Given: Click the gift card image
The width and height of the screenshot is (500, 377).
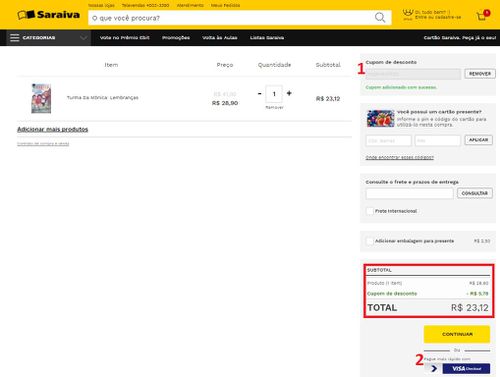Looking at the screenshot, I should click(x=380, y=118).
